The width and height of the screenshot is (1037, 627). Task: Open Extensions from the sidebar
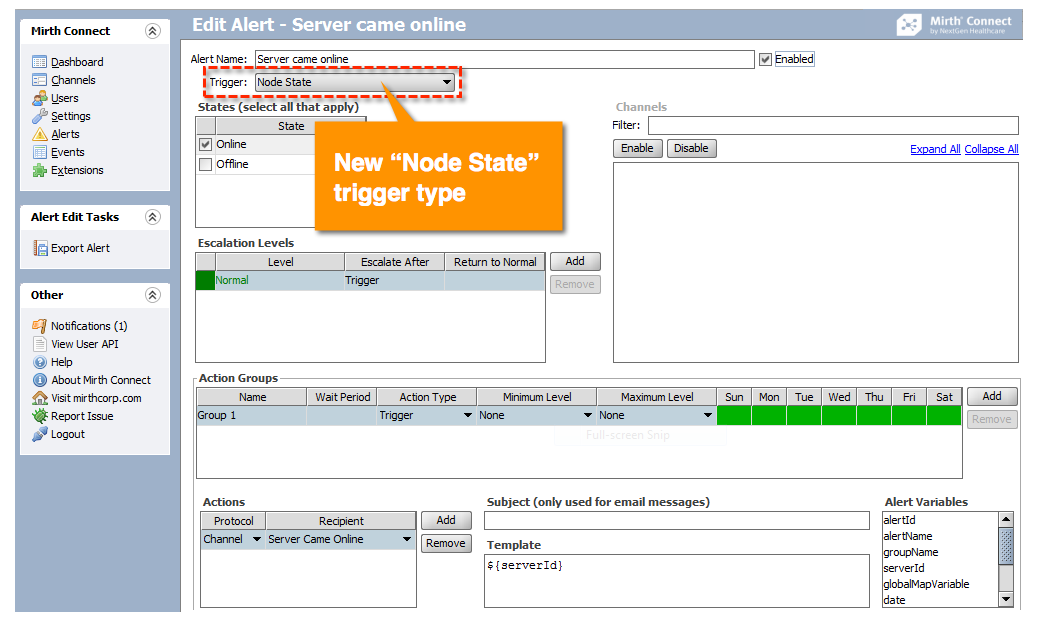click(x=77, y=171)
